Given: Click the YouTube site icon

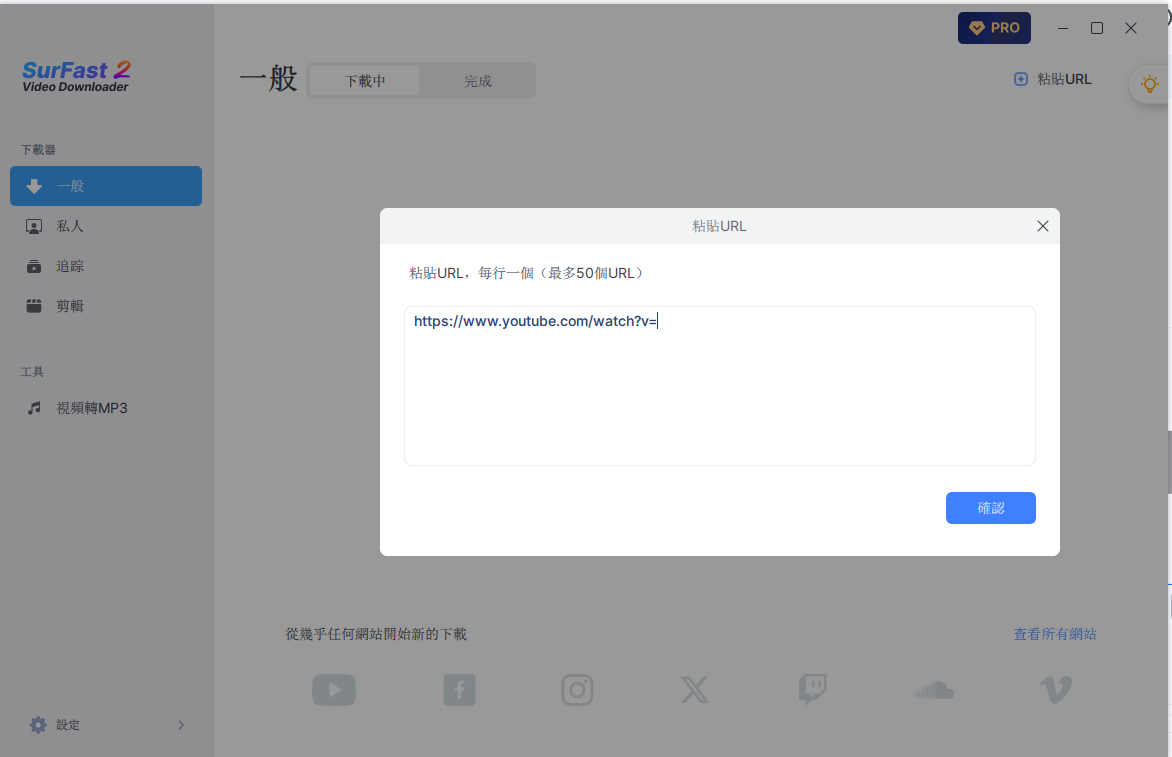Looking at the screenshot, I should 334,690.
